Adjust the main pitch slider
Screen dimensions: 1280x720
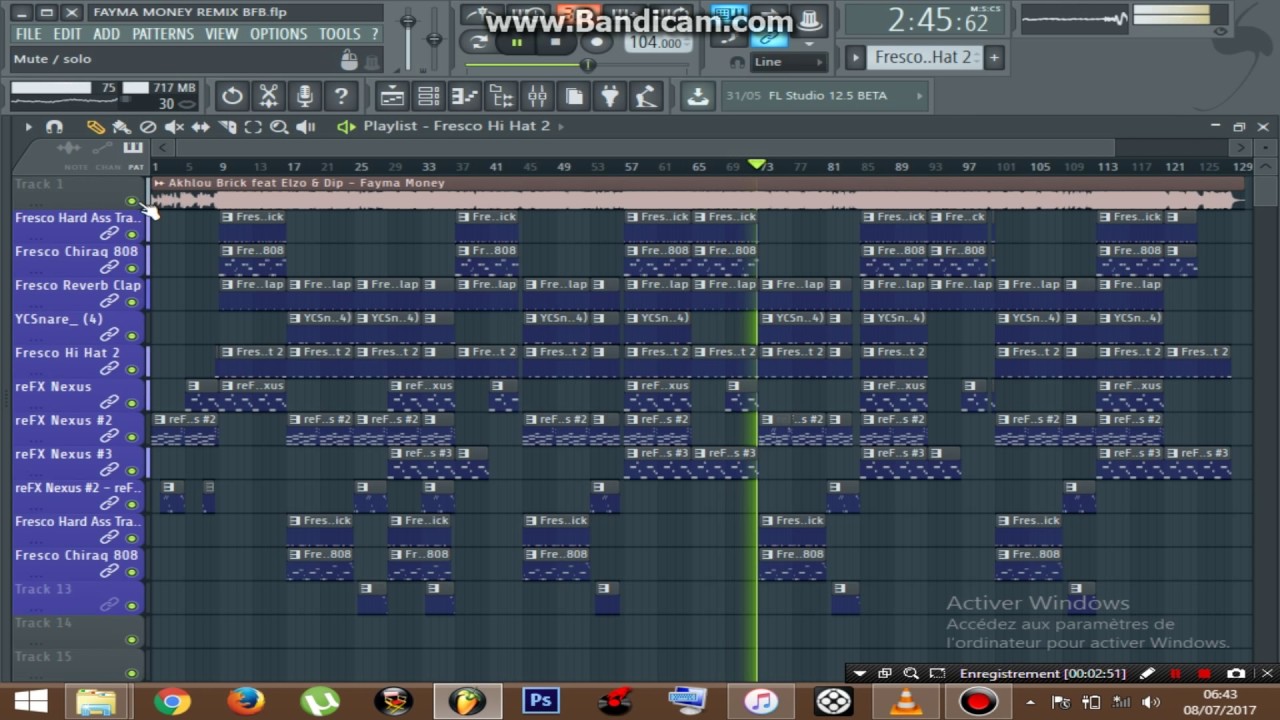click(x=433, y=40)
